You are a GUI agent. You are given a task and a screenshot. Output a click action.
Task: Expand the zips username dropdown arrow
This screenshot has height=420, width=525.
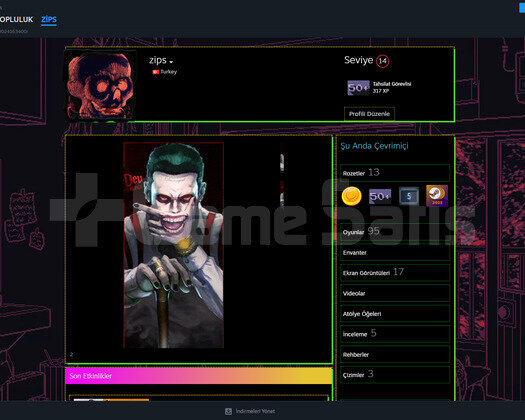point(171,62)
